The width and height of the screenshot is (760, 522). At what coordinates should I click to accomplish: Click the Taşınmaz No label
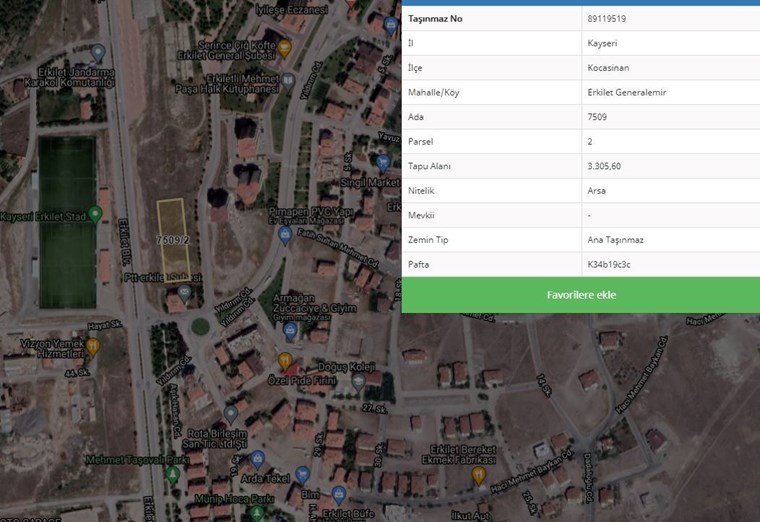click(x=435, y=19)
